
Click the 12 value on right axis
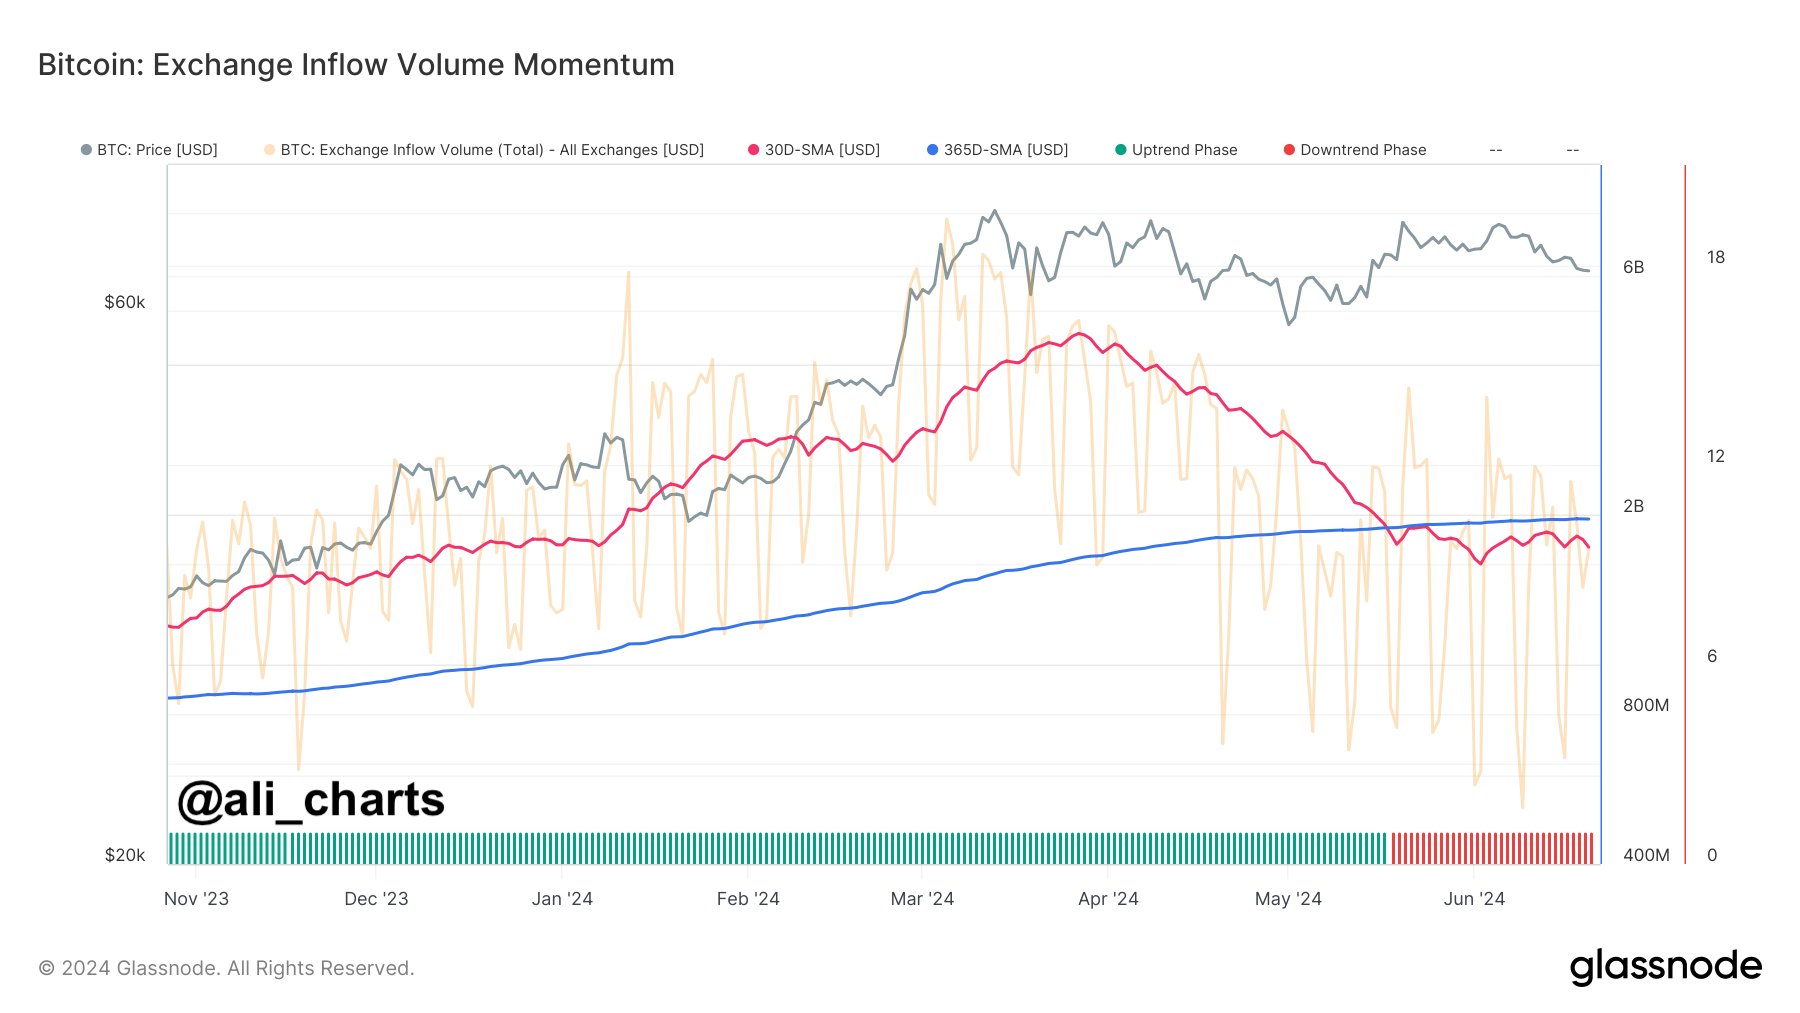(1716, 456)
